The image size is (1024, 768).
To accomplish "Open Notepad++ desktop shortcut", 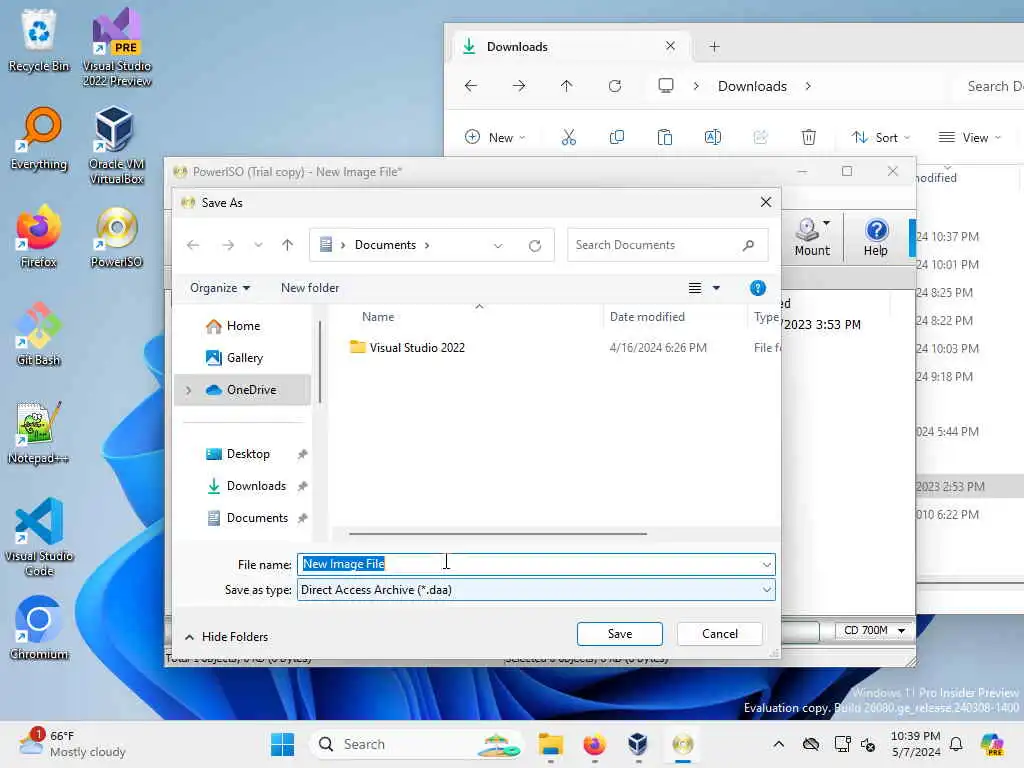I will (x=39, y=432).
